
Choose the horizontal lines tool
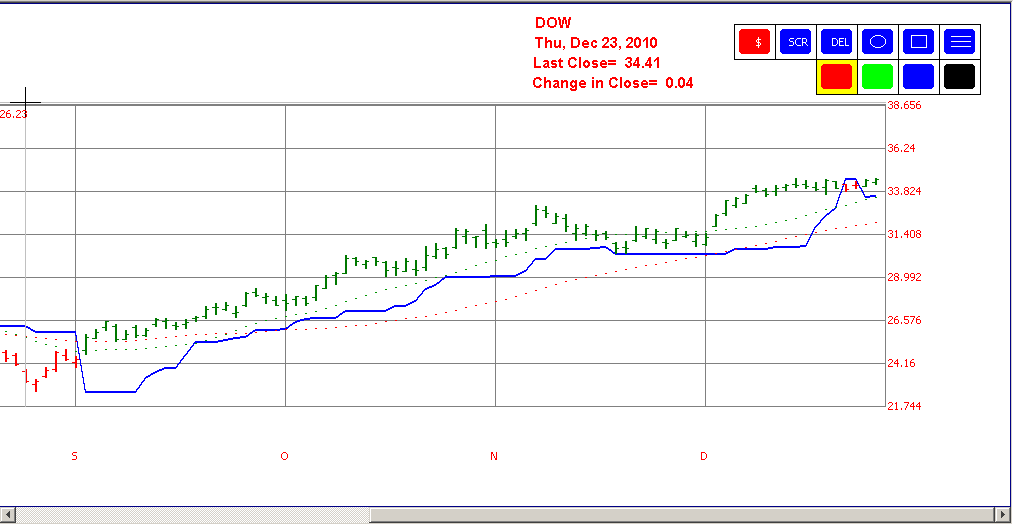(960, 42)
